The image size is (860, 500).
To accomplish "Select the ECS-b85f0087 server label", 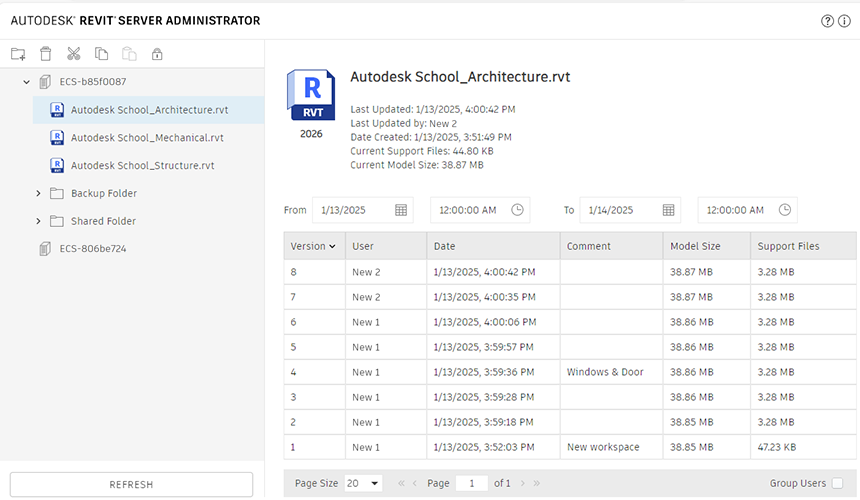I will (93, 82).
